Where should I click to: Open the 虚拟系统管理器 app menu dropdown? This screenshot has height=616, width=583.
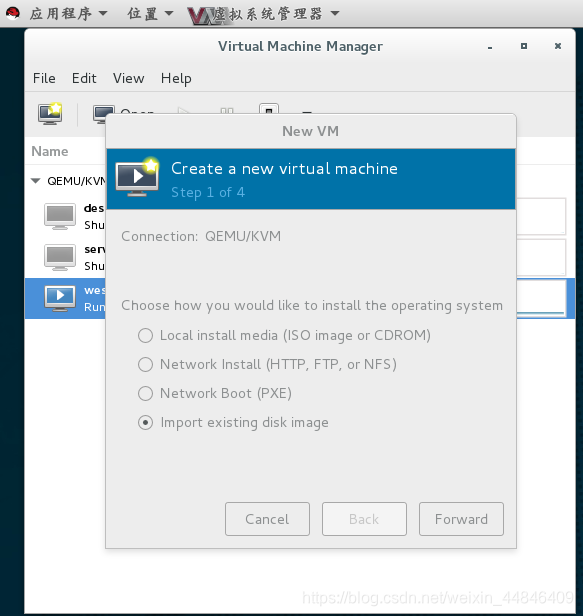(x=276, y=14)
